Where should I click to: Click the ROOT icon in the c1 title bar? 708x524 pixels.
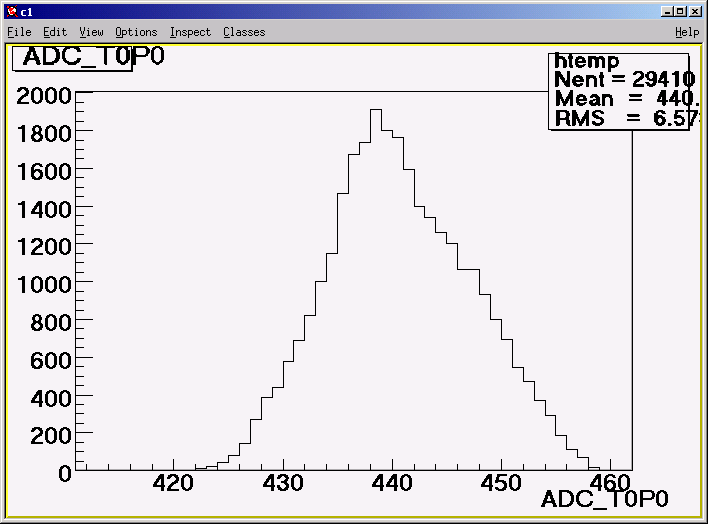pos(13,11)
